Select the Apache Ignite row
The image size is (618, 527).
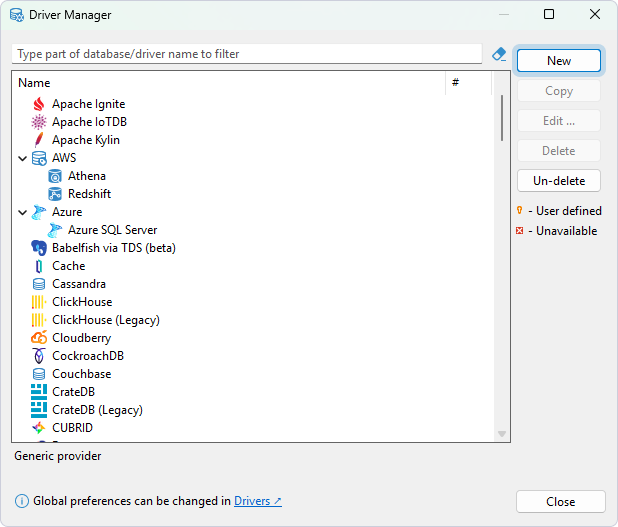click(x=89, y=104)
